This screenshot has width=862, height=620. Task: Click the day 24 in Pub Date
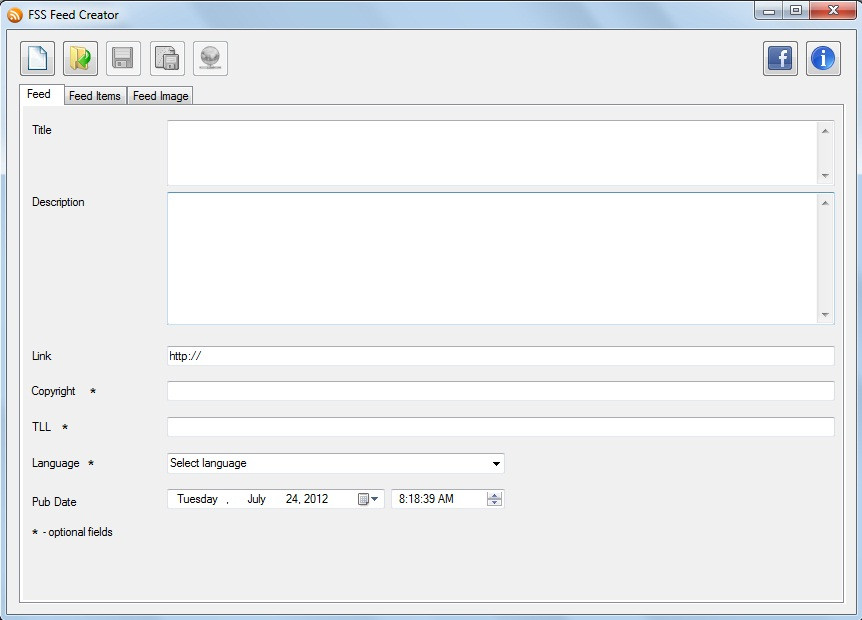[291, 499]
